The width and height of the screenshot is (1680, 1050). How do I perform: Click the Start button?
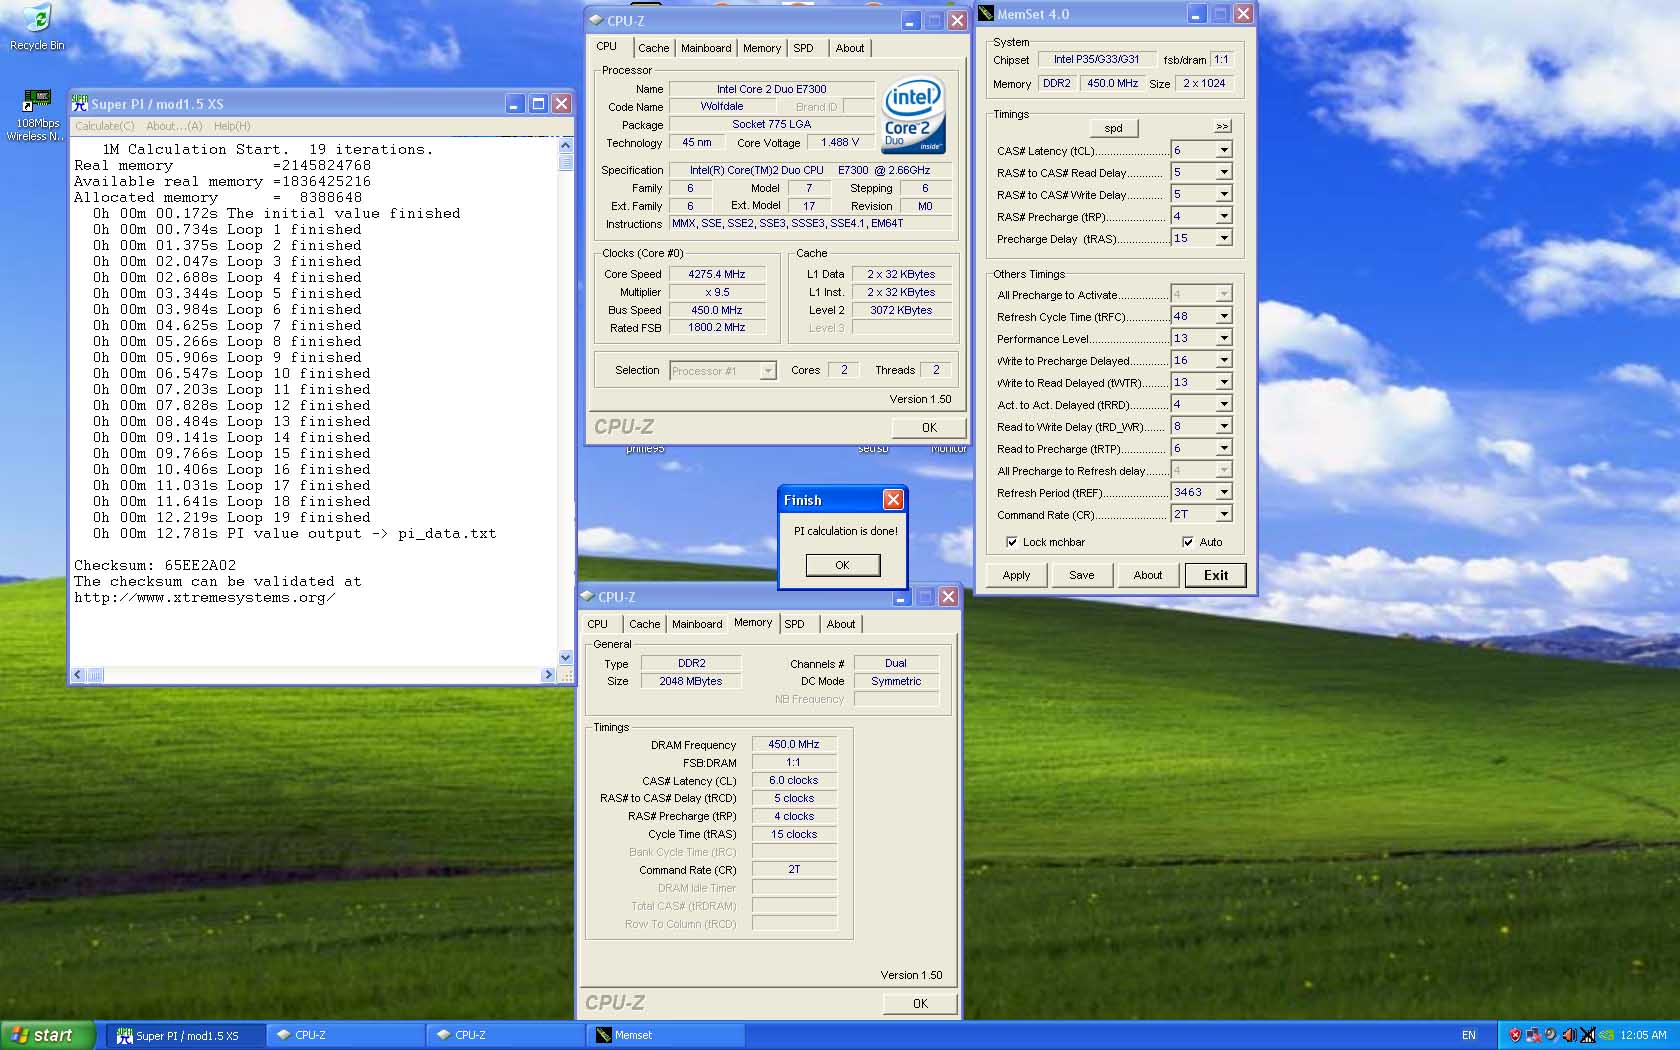[x=48, y=1035]
